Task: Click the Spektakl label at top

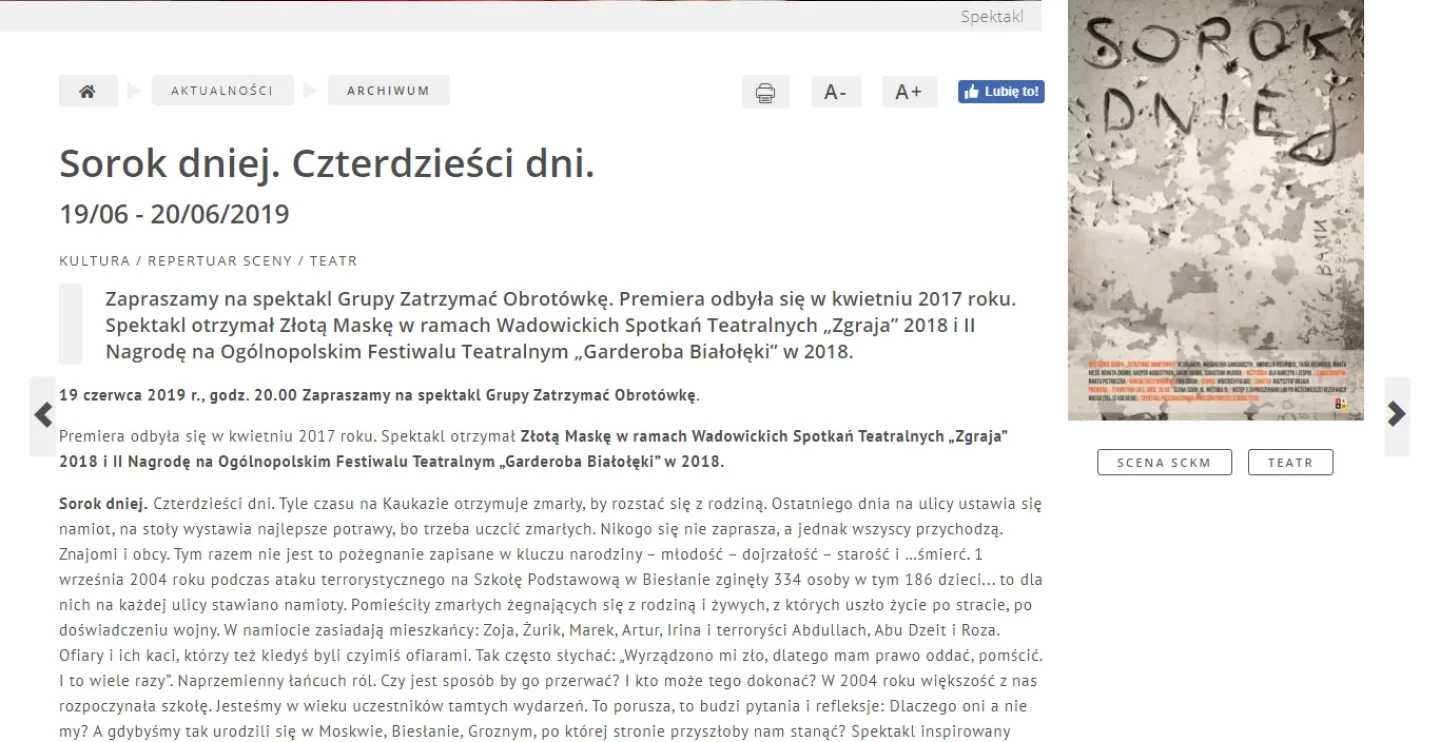Action: click(x=992, y=16)
